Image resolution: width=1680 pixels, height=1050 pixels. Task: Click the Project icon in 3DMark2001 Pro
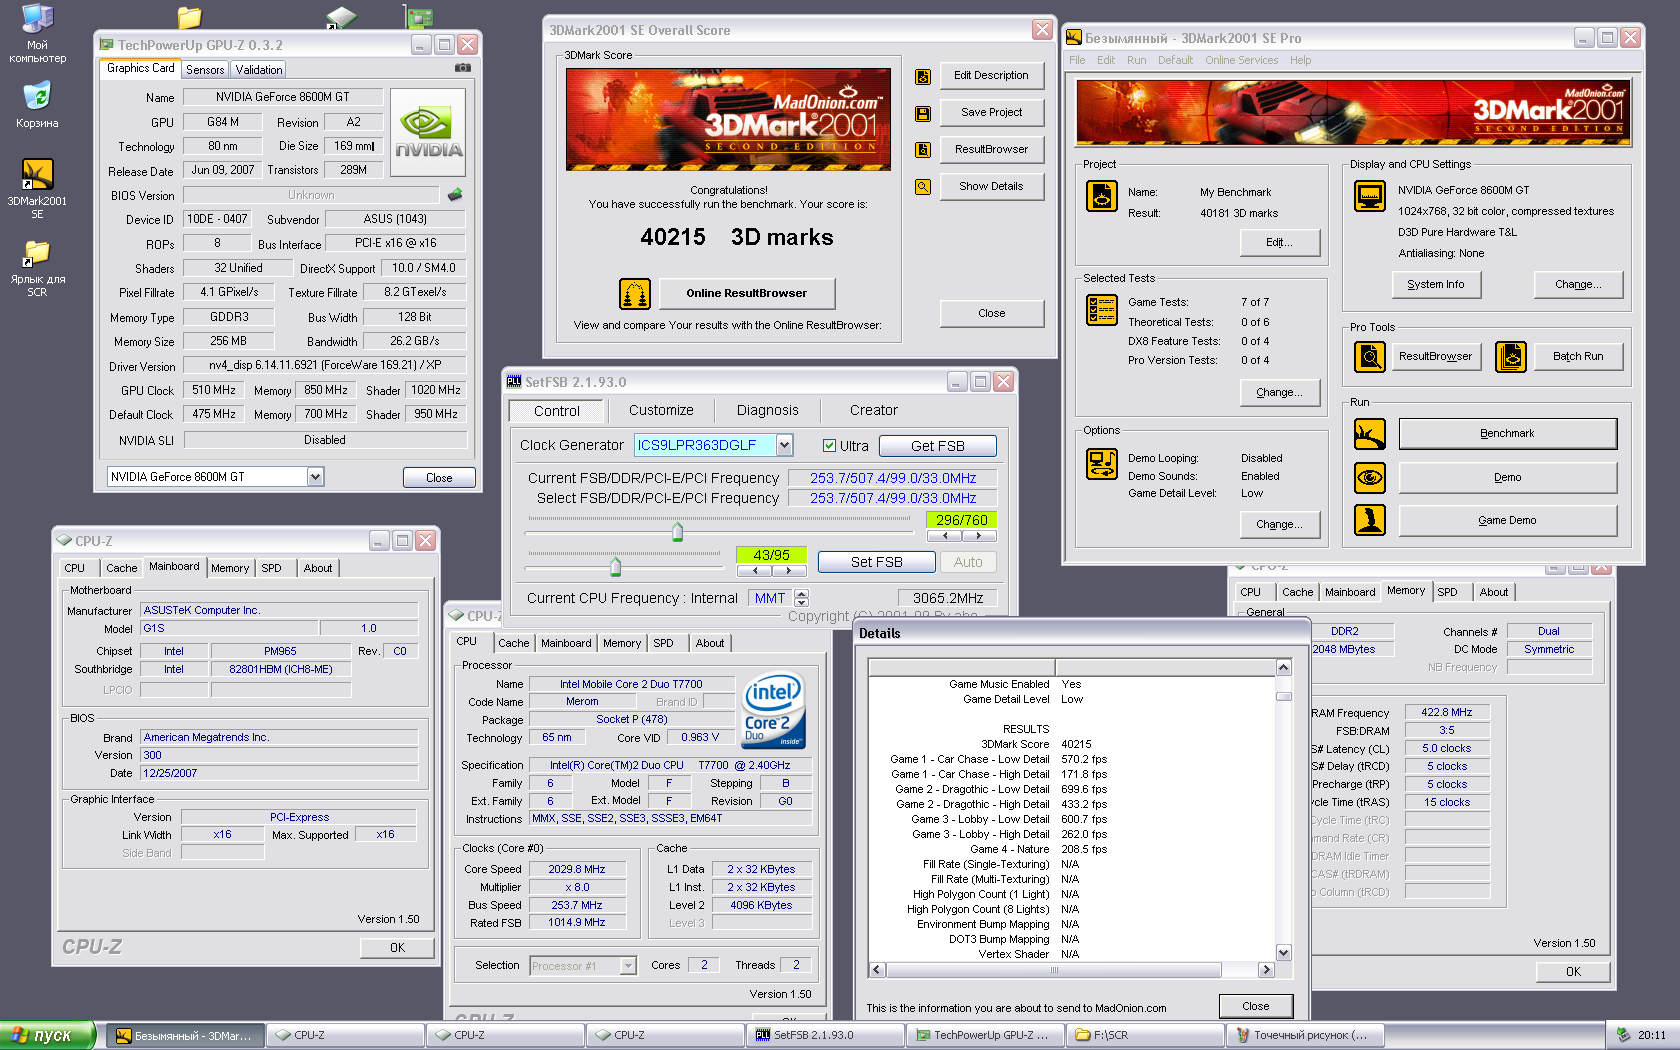point(1102,196)
